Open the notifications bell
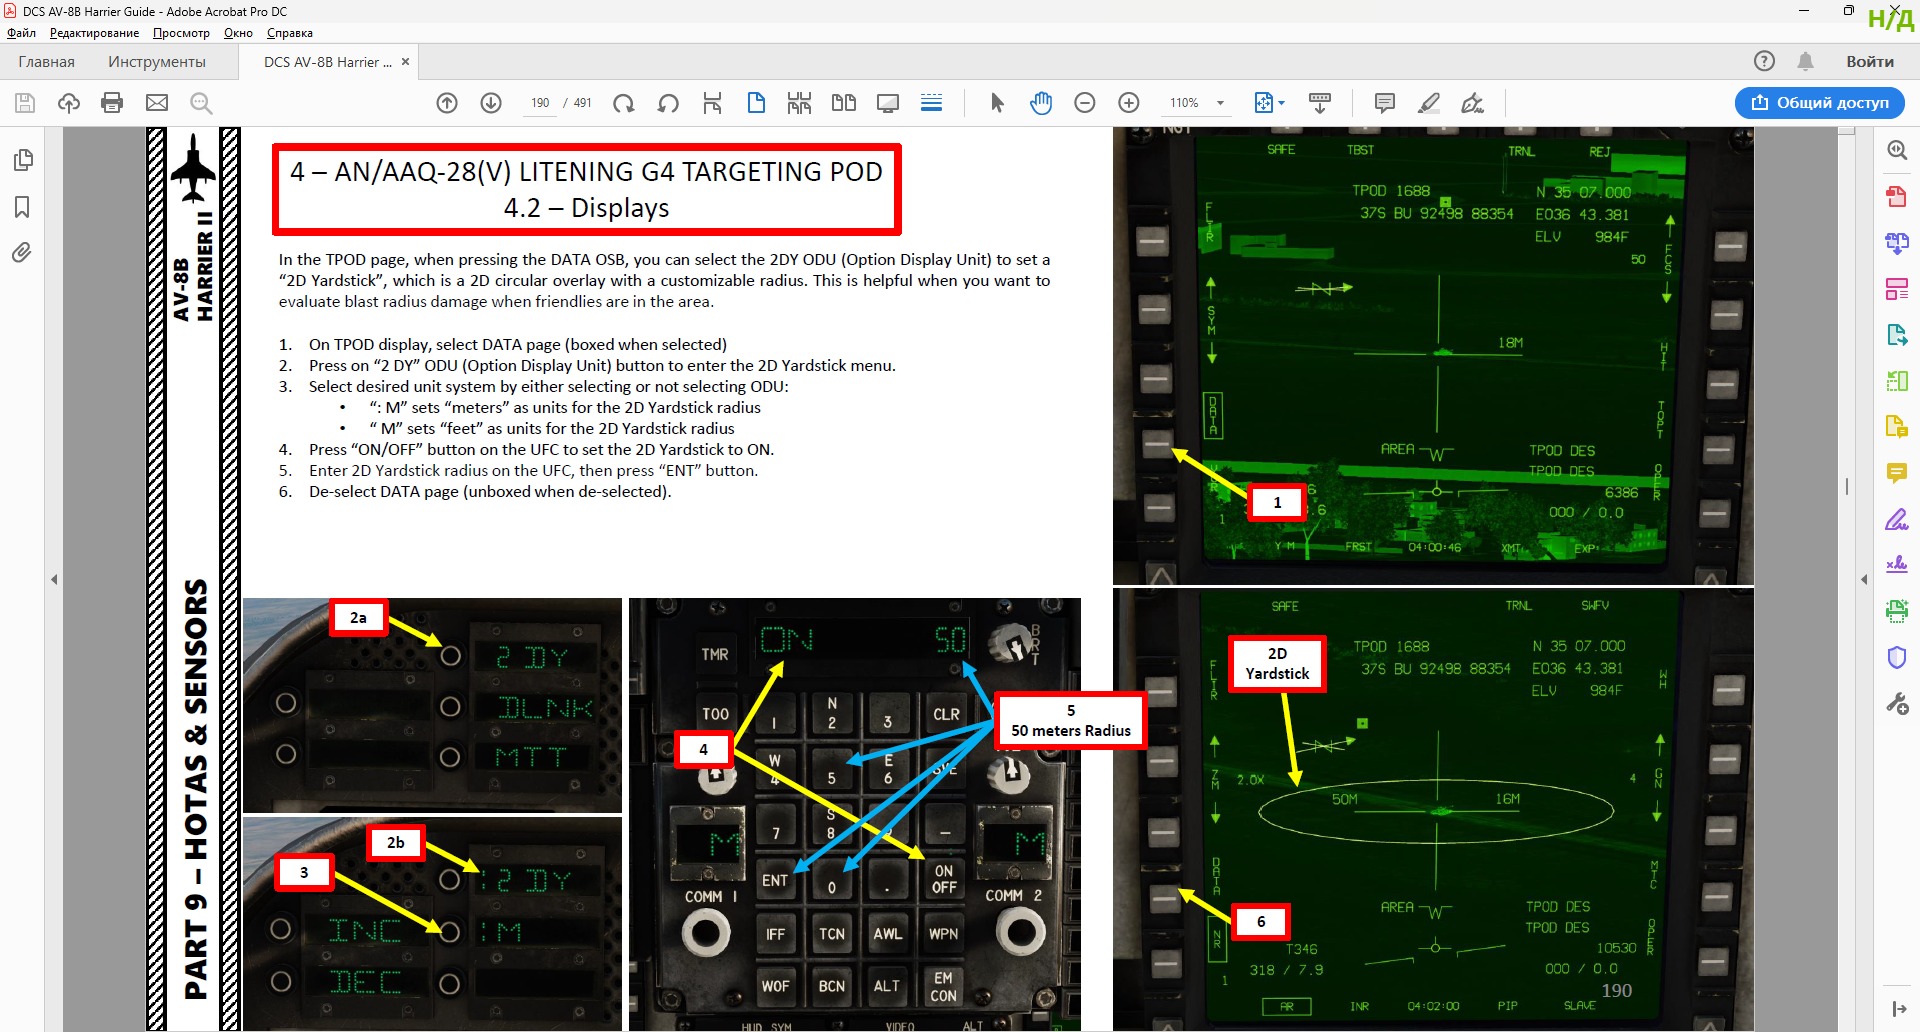Image resolution: width=1920 pixels, height=1032 pixels. [1805, 61]
